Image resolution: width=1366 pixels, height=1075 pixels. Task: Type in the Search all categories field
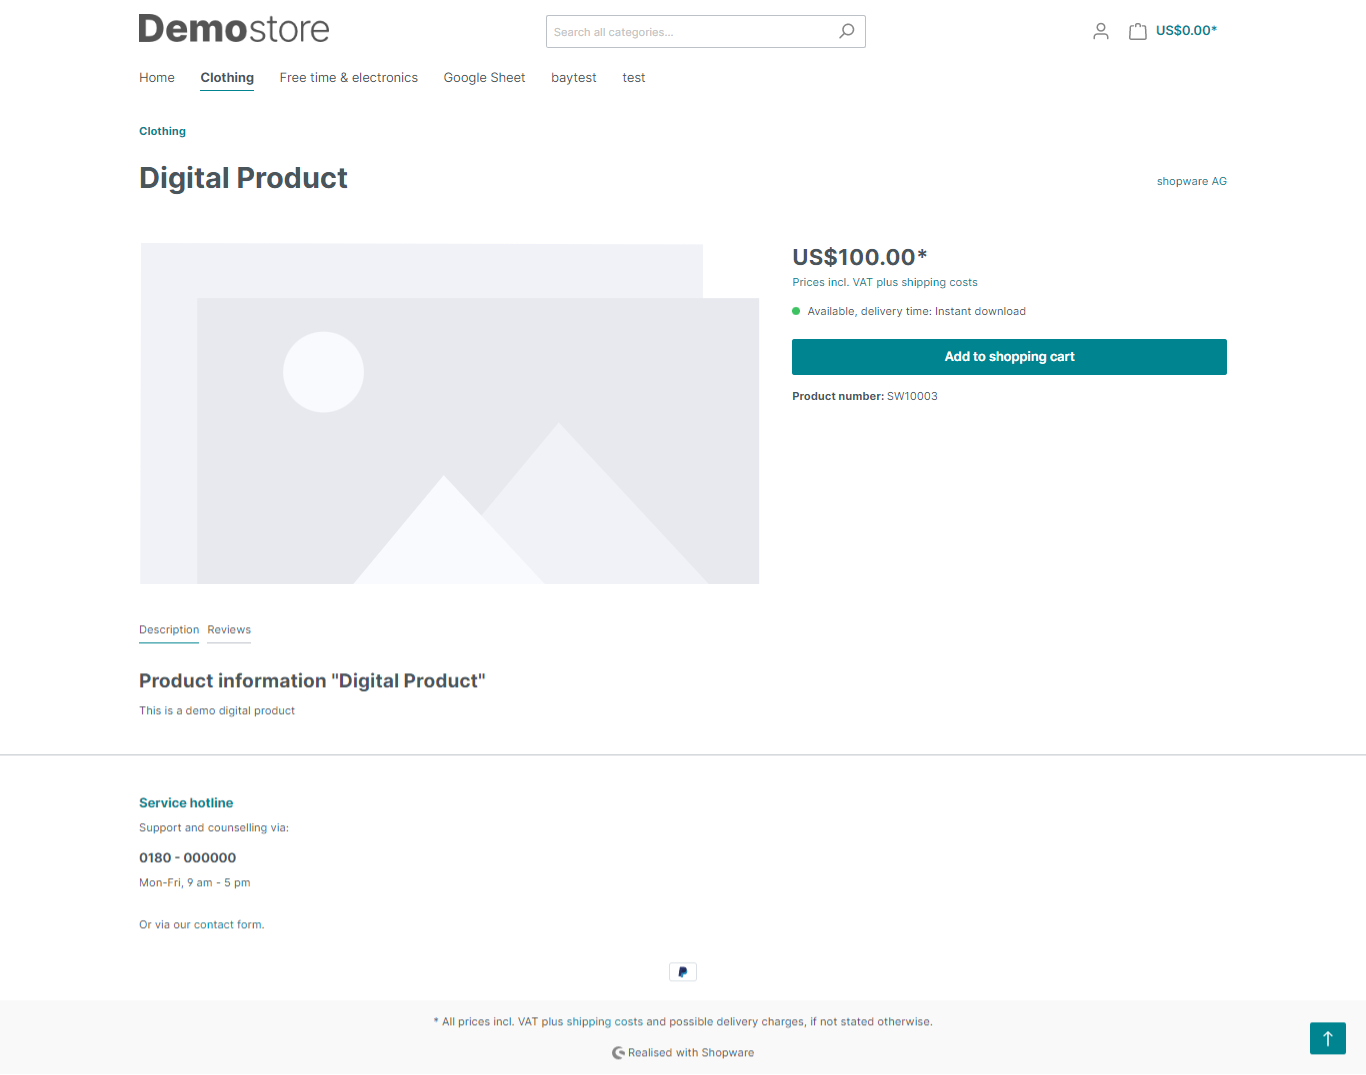pyautogui.click(x=690, y=32)
